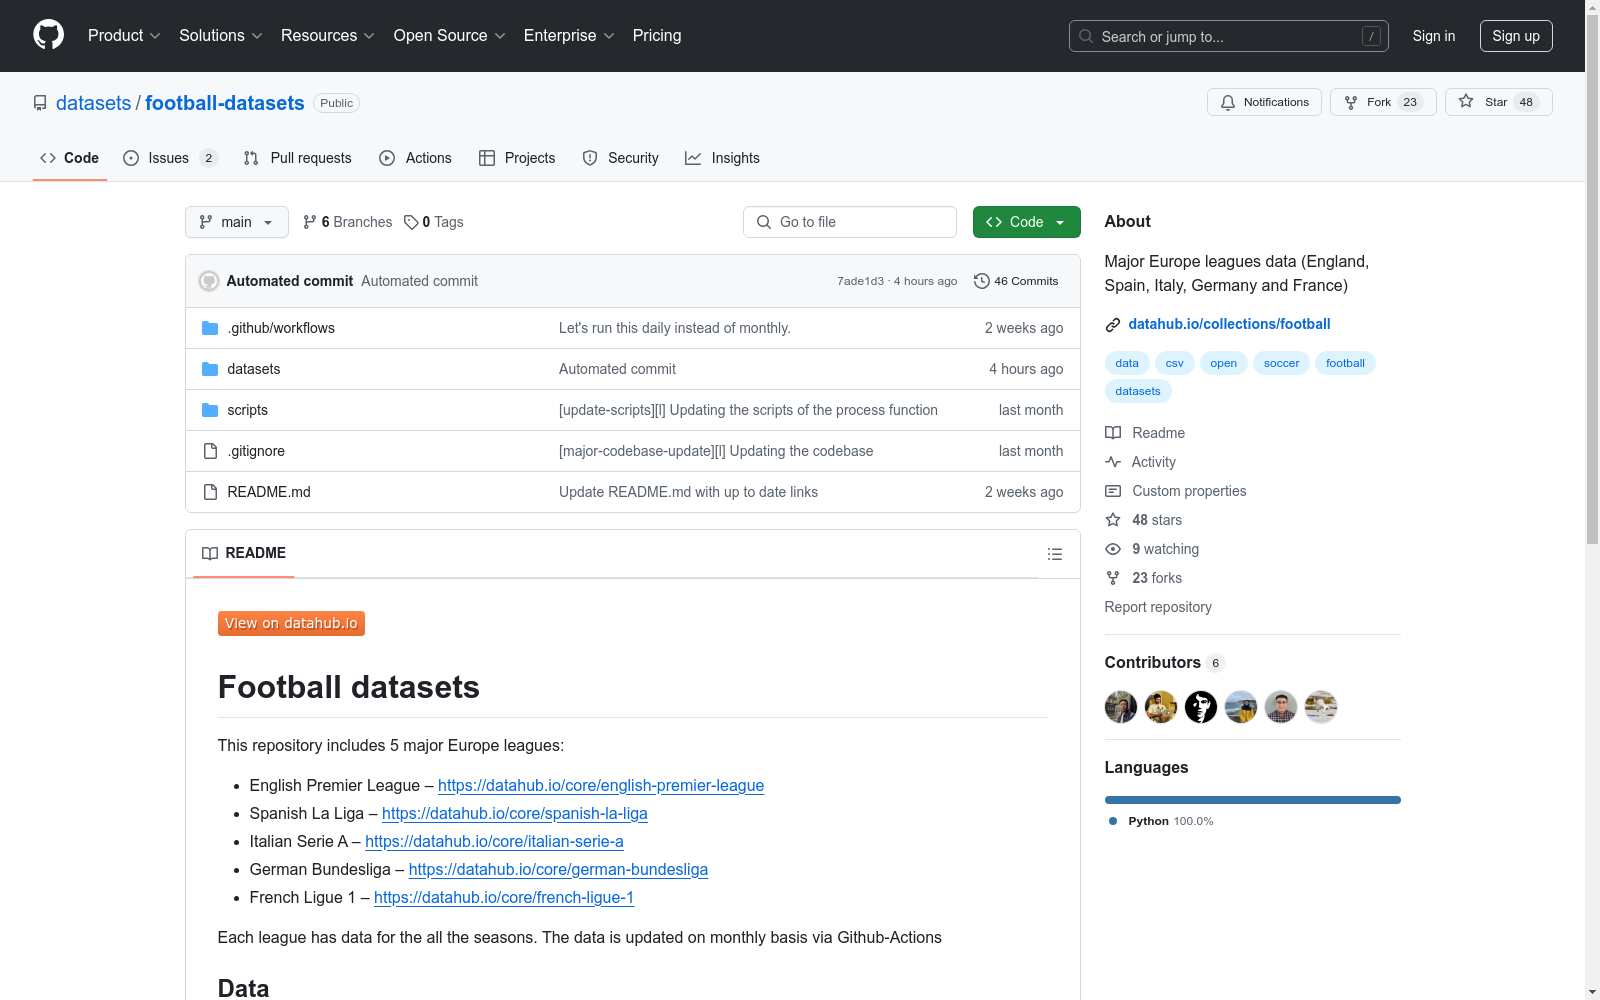The width and height of the screenshot is (1600, 1000).
Task: Open the green Code dropdown button
Action: click(x=1026, y=222)
